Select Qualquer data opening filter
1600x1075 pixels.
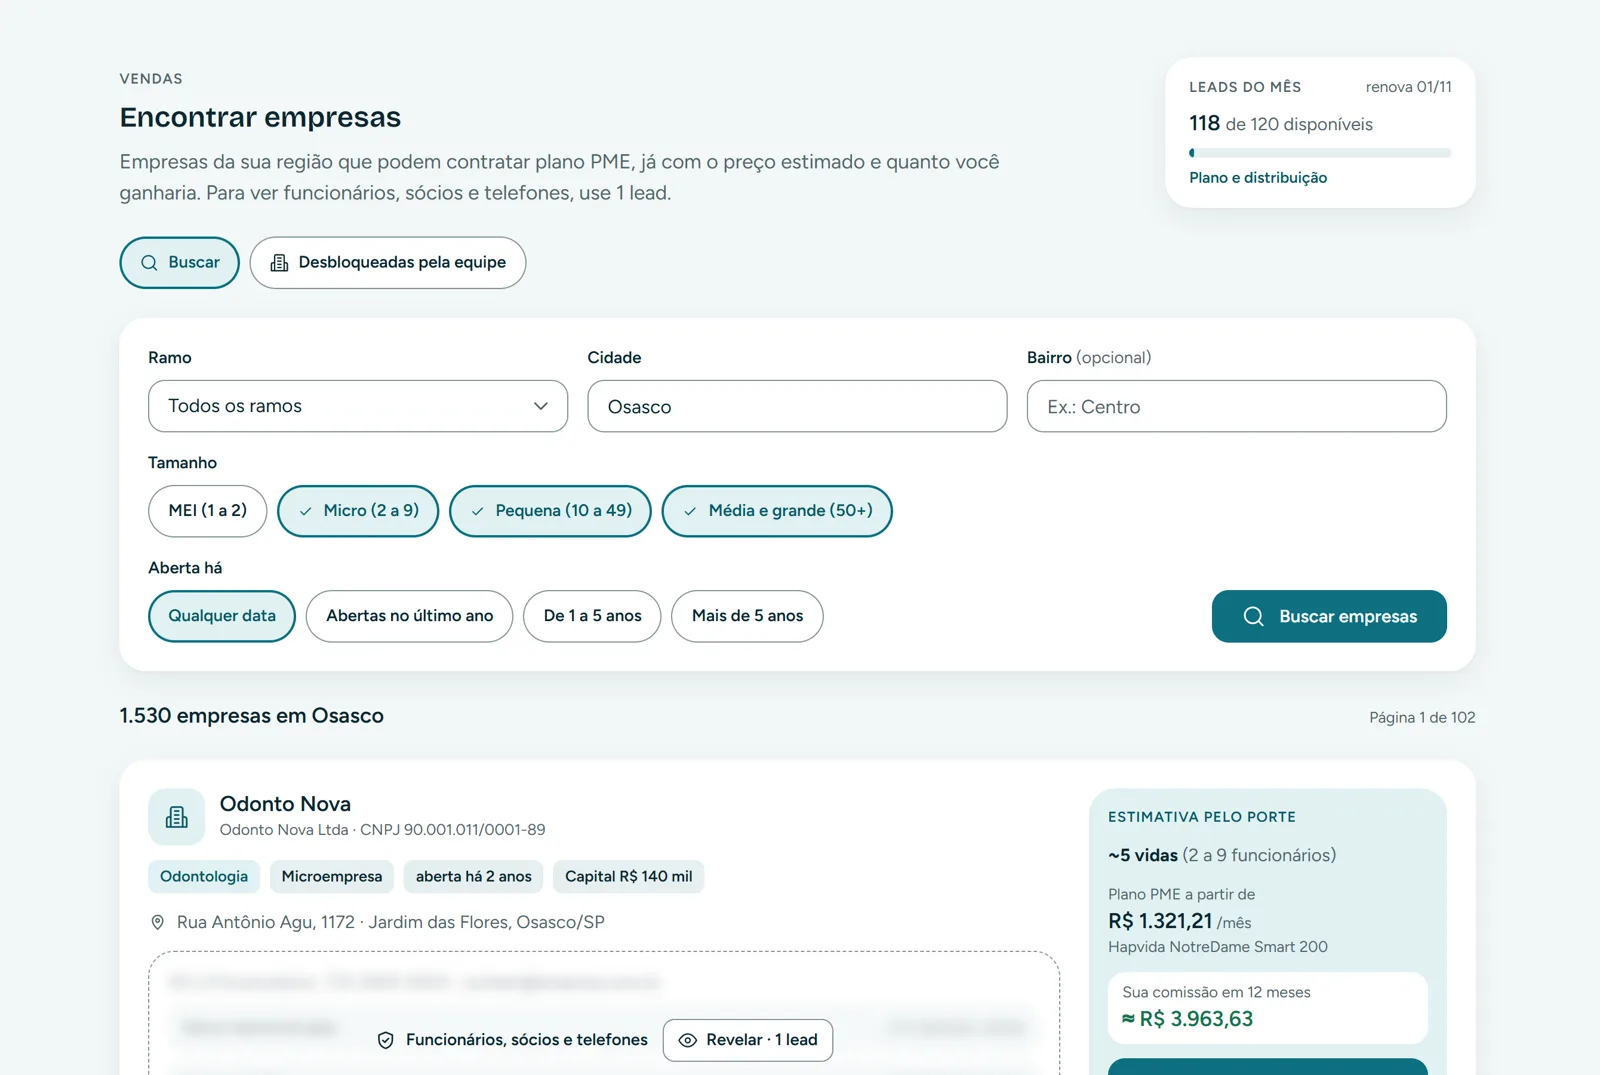(x=222, y=616)
